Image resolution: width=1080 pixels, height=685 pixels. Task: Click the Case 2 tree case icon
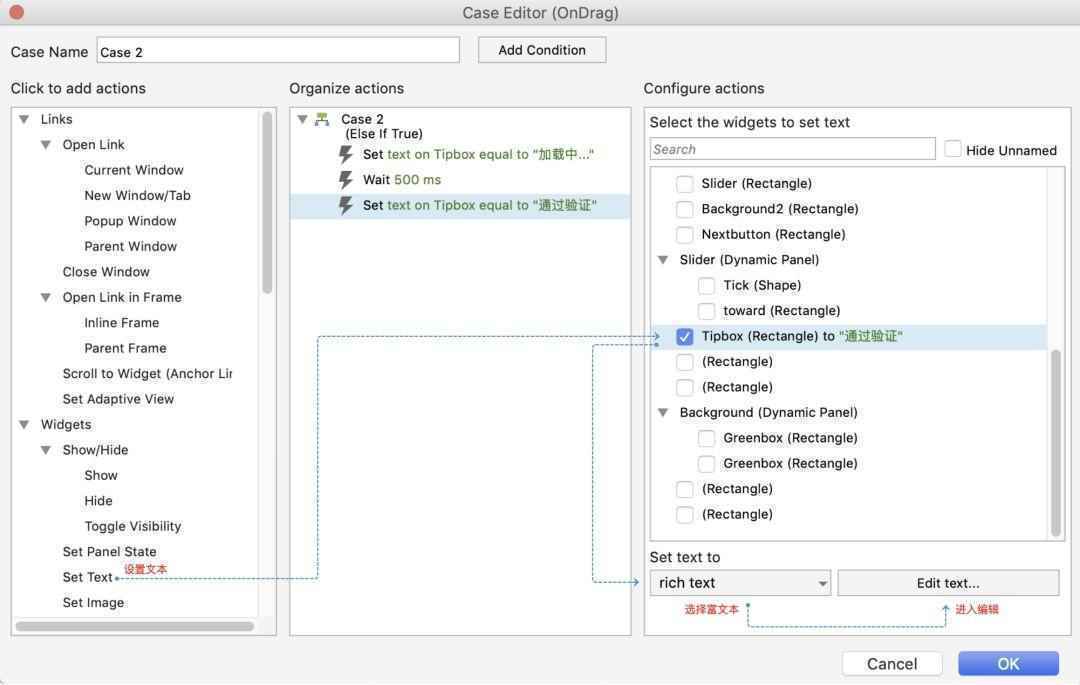322,119
